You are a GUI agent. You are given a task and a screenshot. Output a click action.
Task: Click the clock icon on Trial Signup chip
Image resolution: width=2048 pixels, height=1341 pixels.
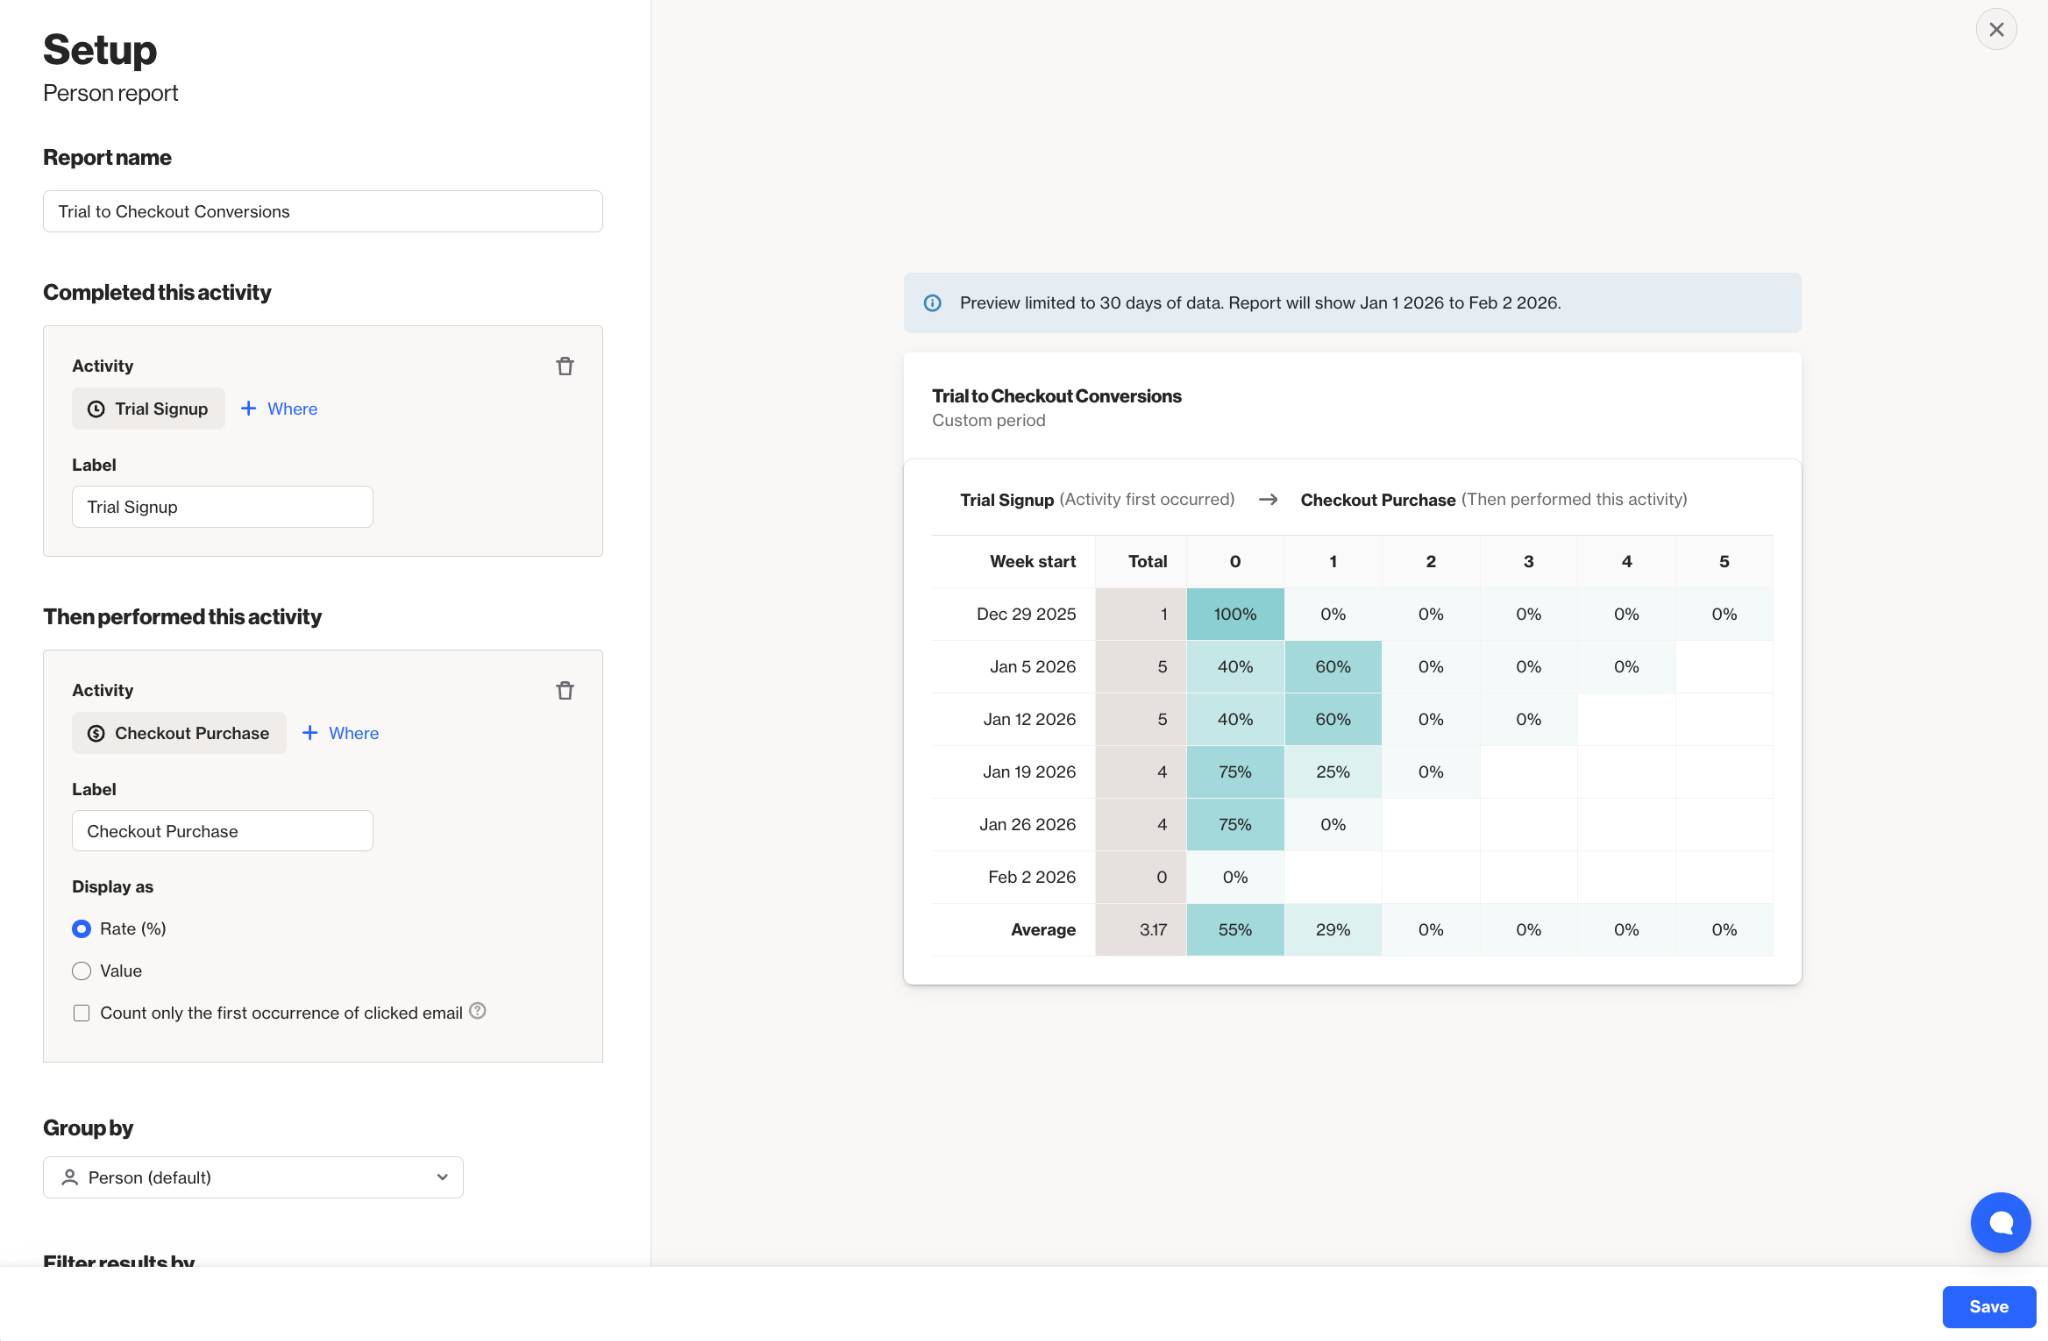pos(96,409)
